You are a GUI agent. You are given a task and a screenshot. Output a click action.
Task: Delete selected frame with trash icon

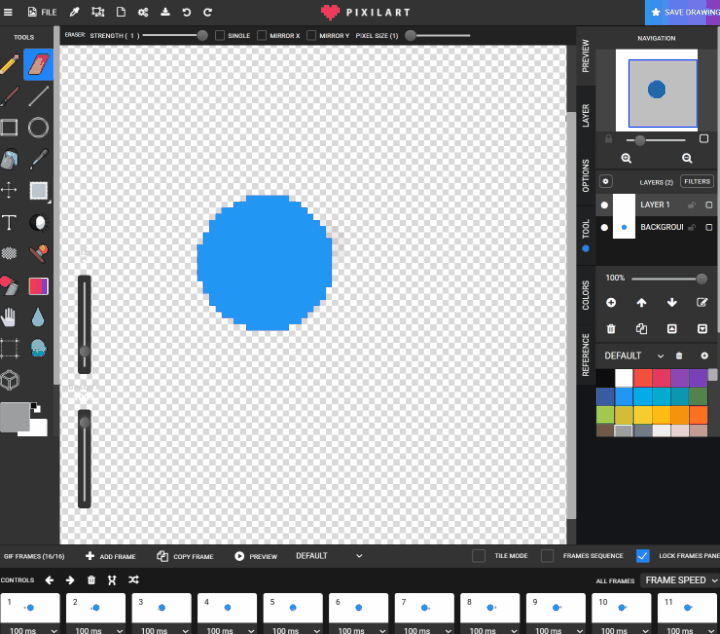pyautogui.click(x=91, y=580)
